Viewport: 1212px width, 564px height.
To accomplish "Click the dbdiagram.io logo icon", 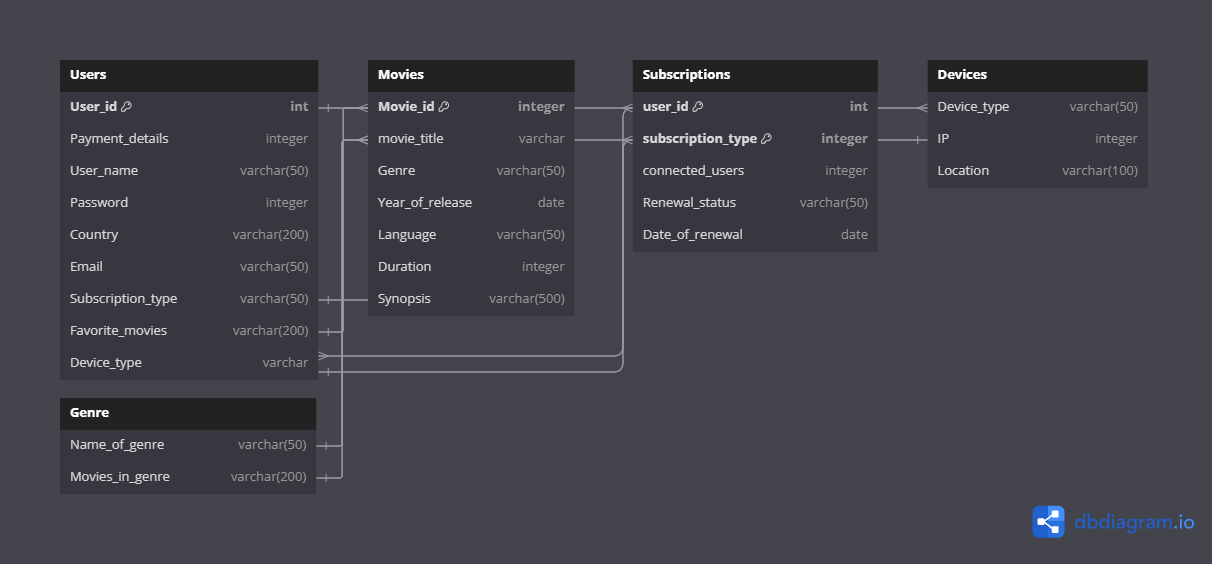I will pyautogui.click(x=1048, y=521).
